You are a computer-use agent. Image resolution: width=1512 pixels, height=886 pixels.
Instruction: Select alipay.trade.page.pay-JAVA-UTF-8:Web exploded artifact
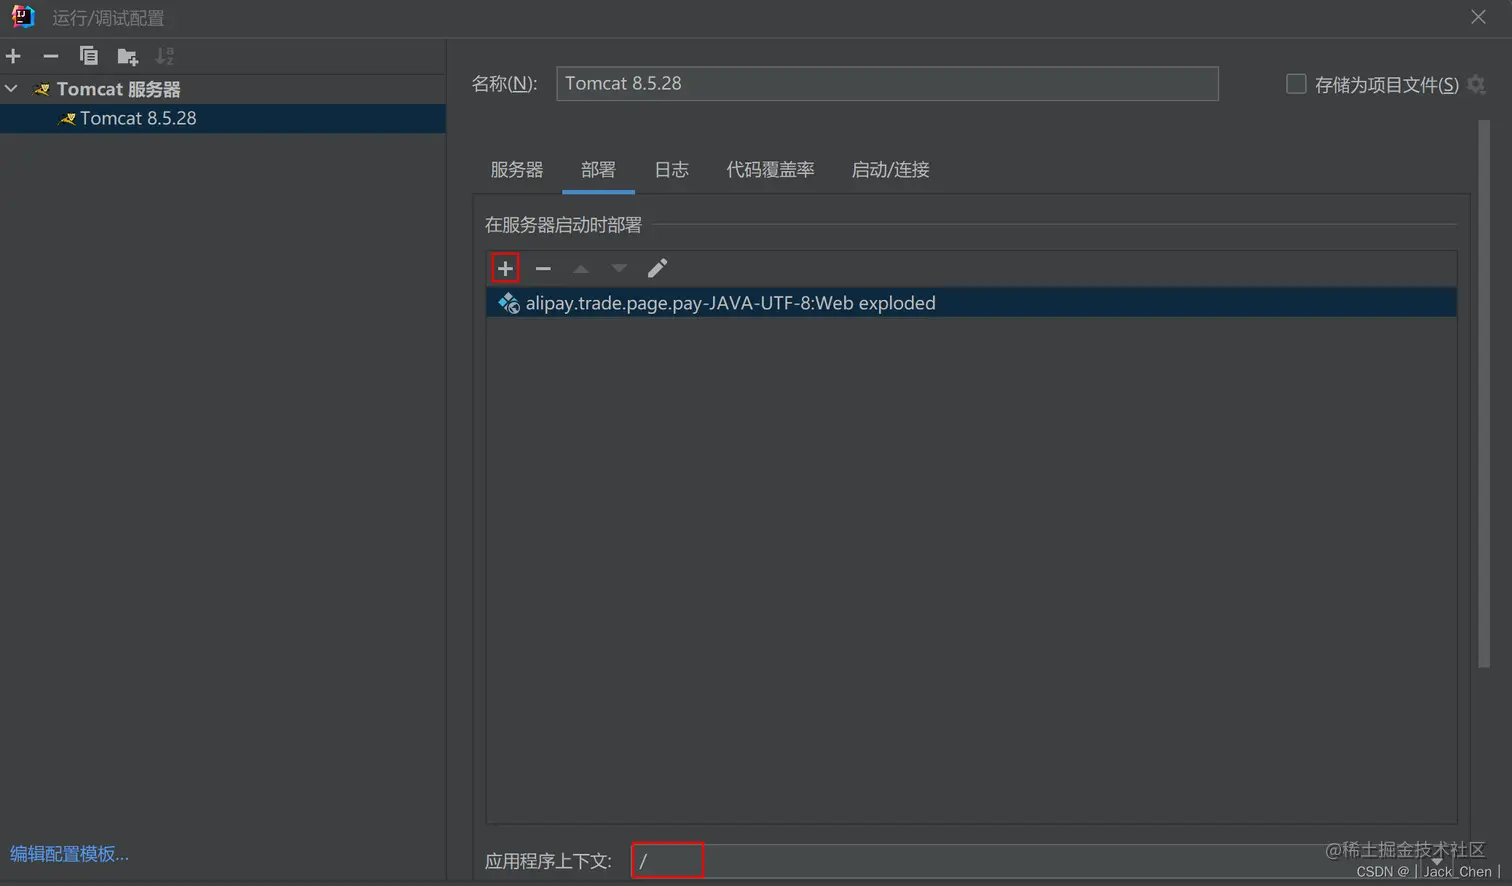click(971, 303)
